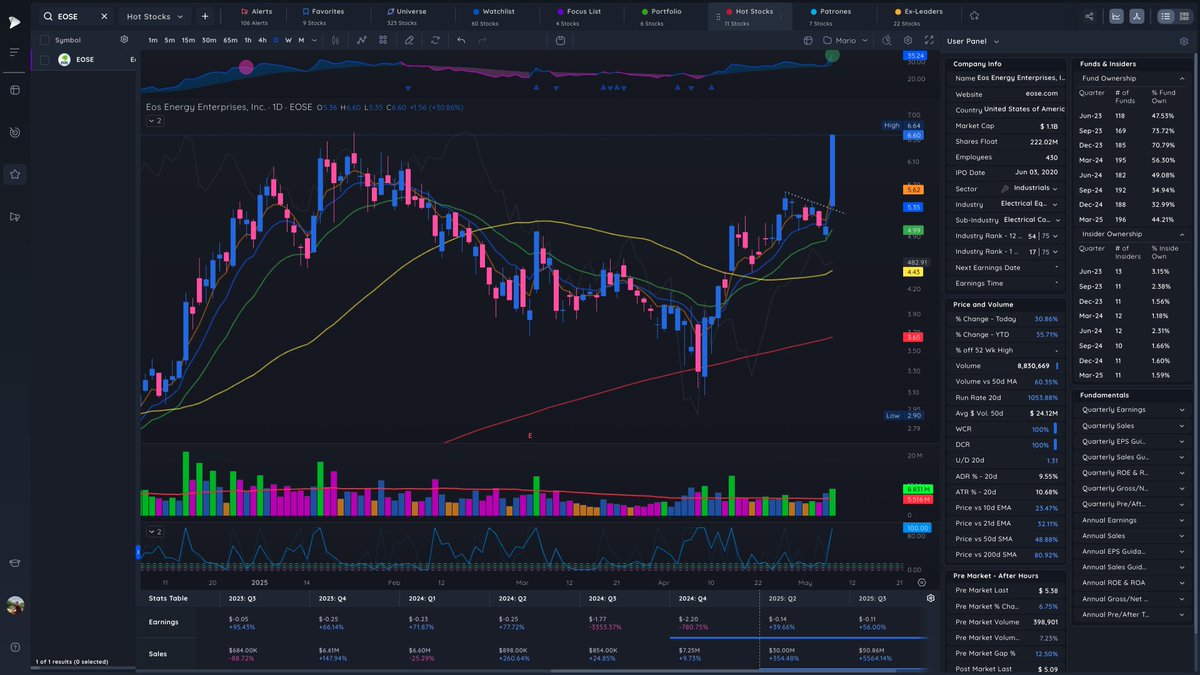This screenshot has height=675, width=1200.
Task: Click the fork layout icon
Action: pyautogui.click(x=1136, y=16)
